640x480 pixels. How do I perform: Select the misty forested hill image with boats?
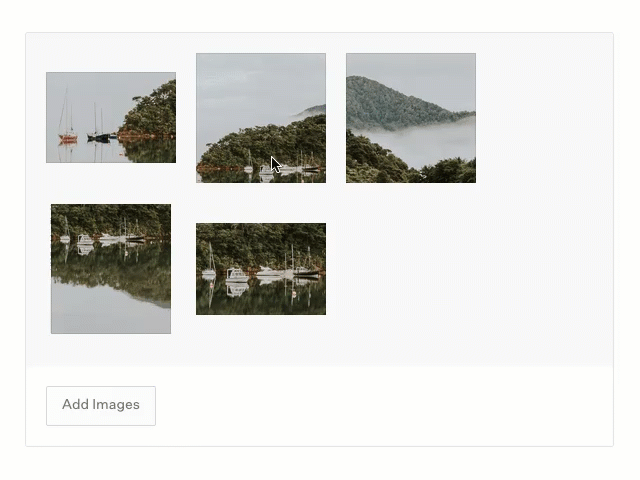pos(261,118)
